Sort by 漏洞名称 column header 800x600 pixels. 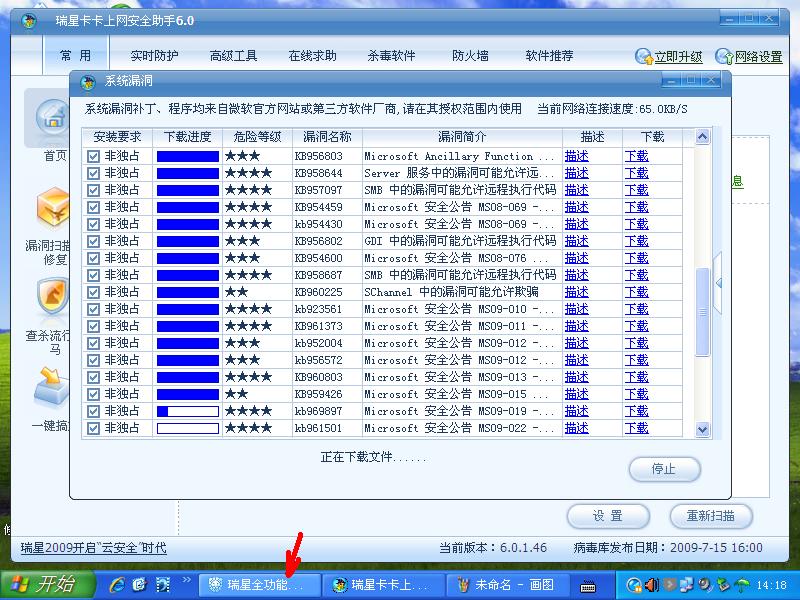328,137
